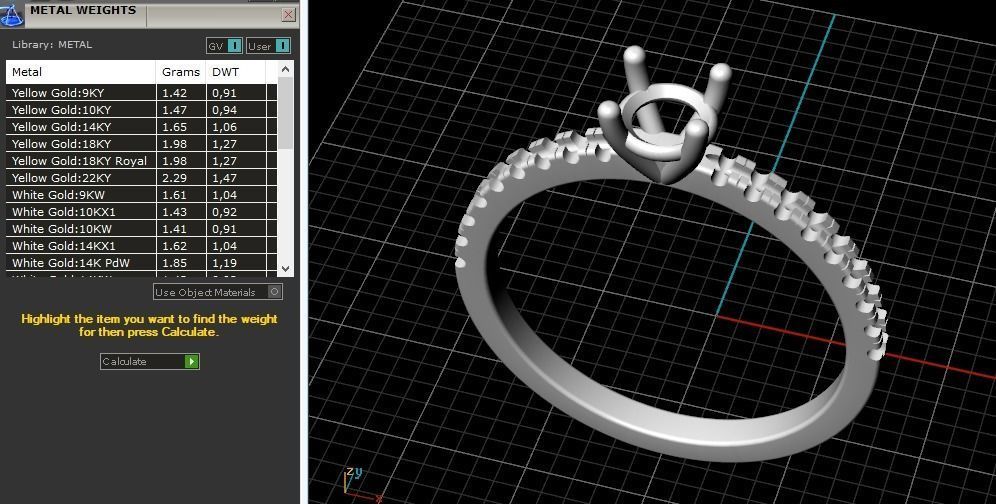The width and height of the screenshot is (996, 504).
Task: Click the Metal Weights panel logo icon
Action: (x=11, y=13)
